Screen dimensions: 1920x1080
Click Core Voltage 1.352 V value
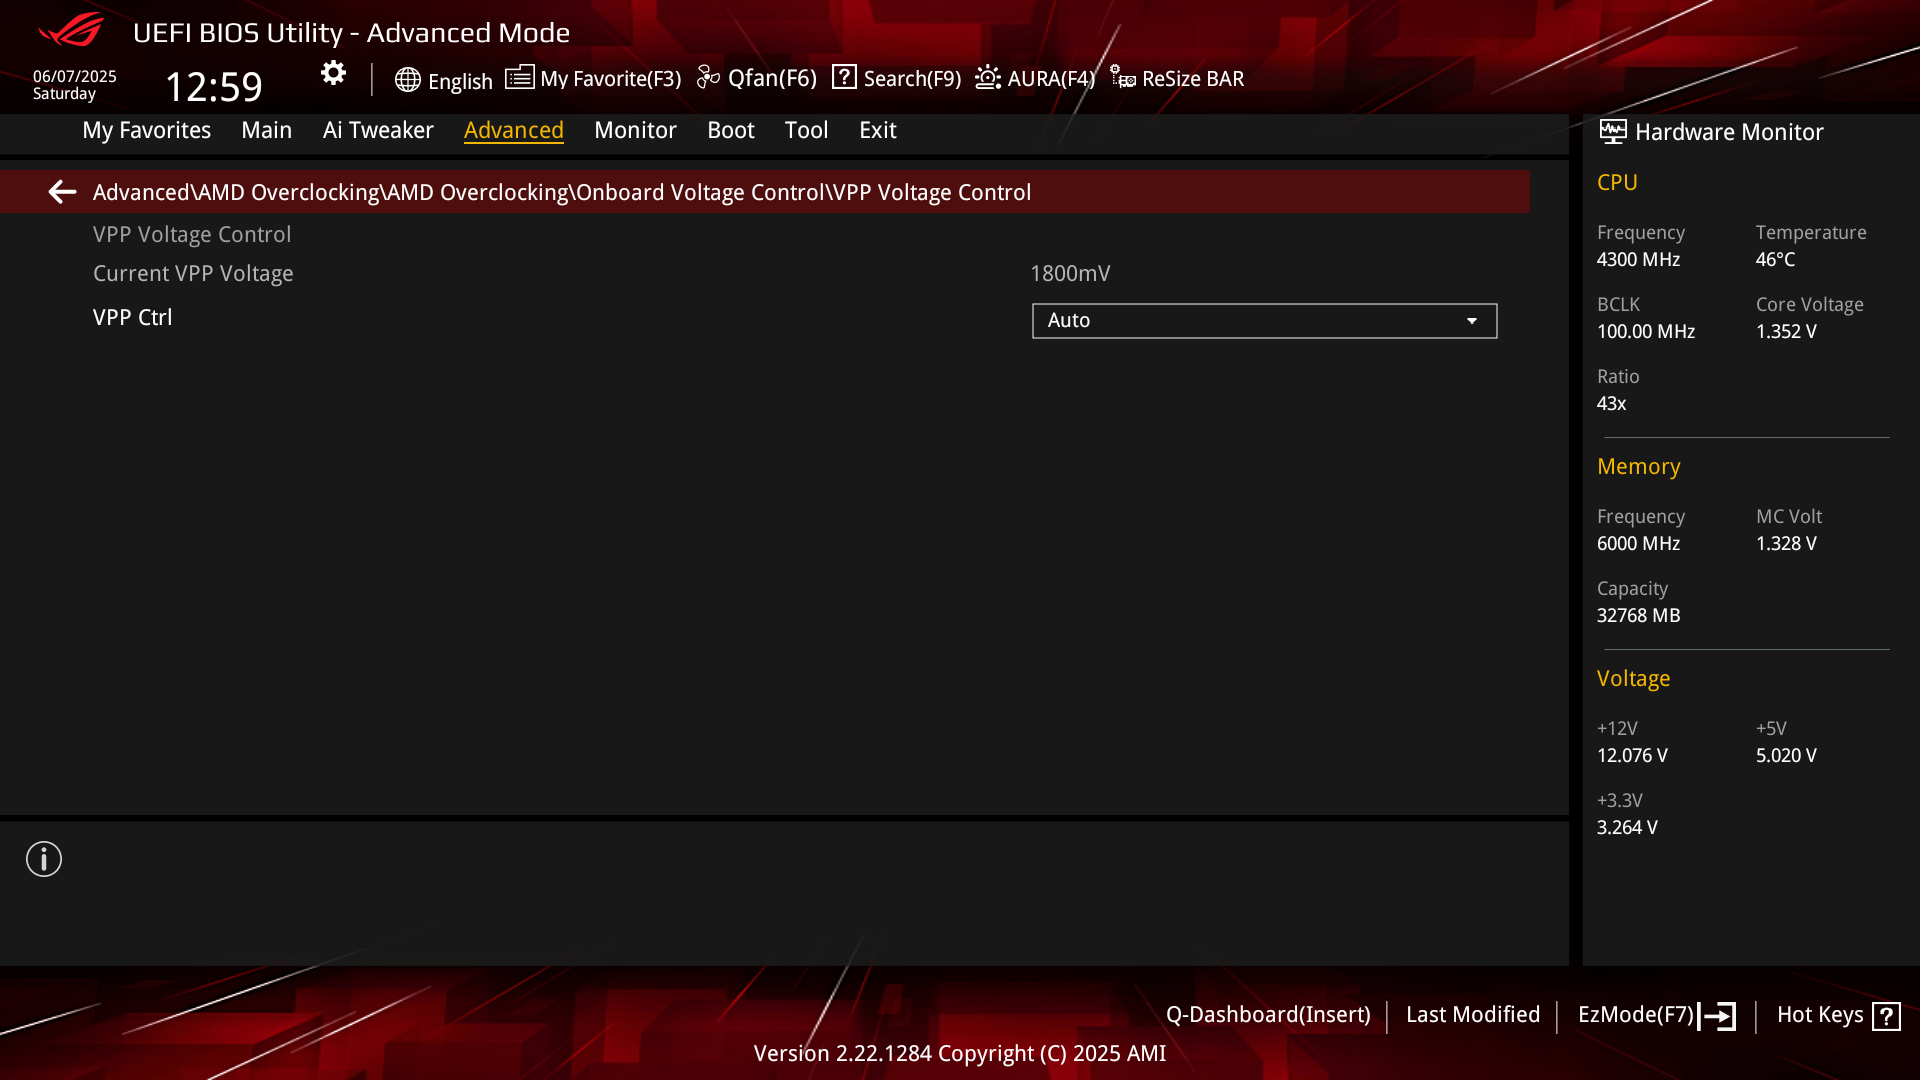1786,332
